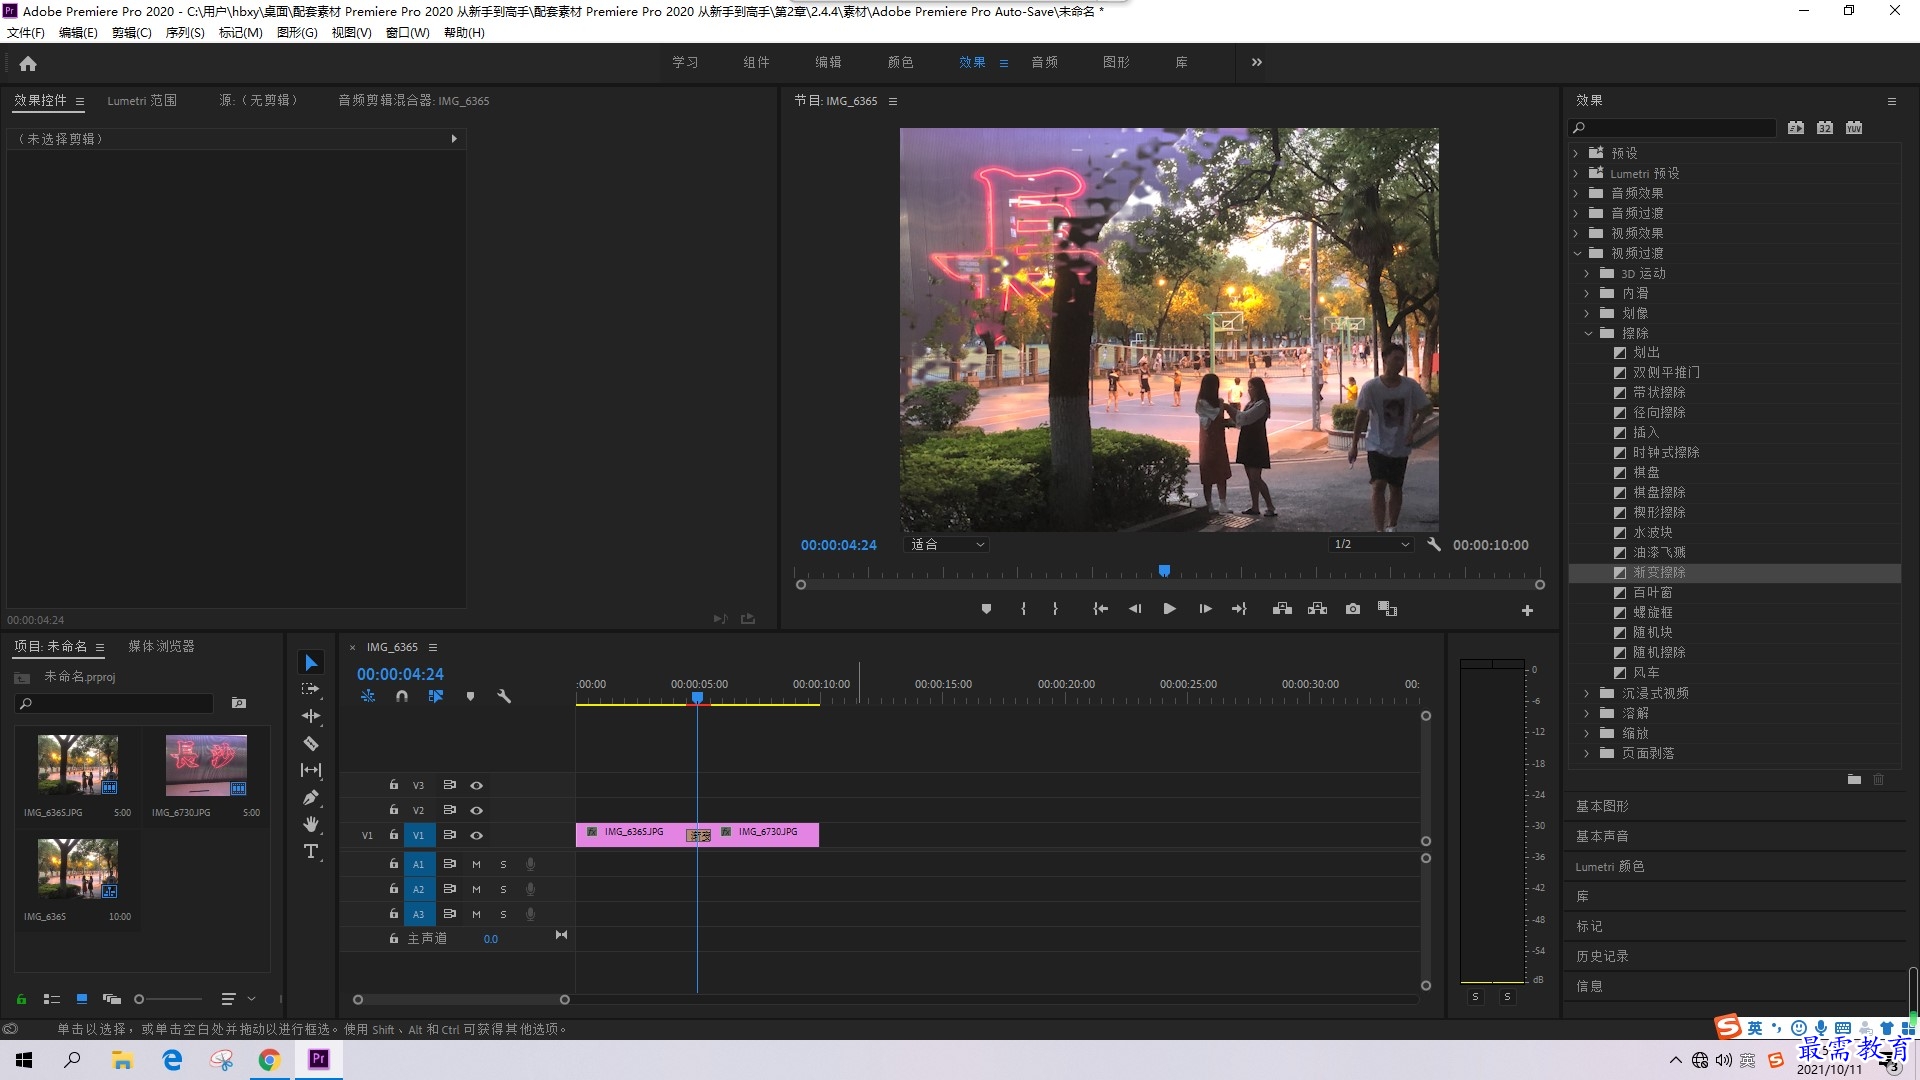Select the 渐变擦除 transition
The width and height of the screenshot is (1920, 1080).
[x=1659, y=573]
